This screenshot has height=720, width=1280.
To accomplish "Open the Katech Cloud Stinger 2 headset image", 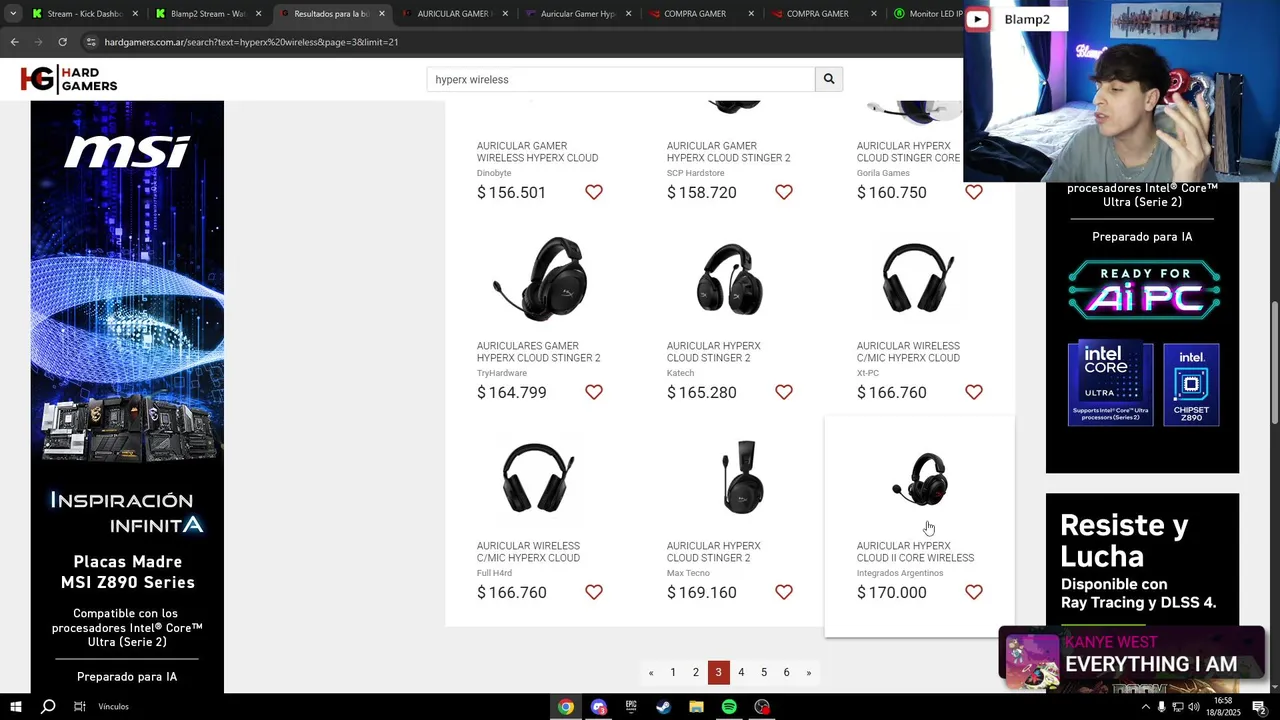I will point(729,279).
